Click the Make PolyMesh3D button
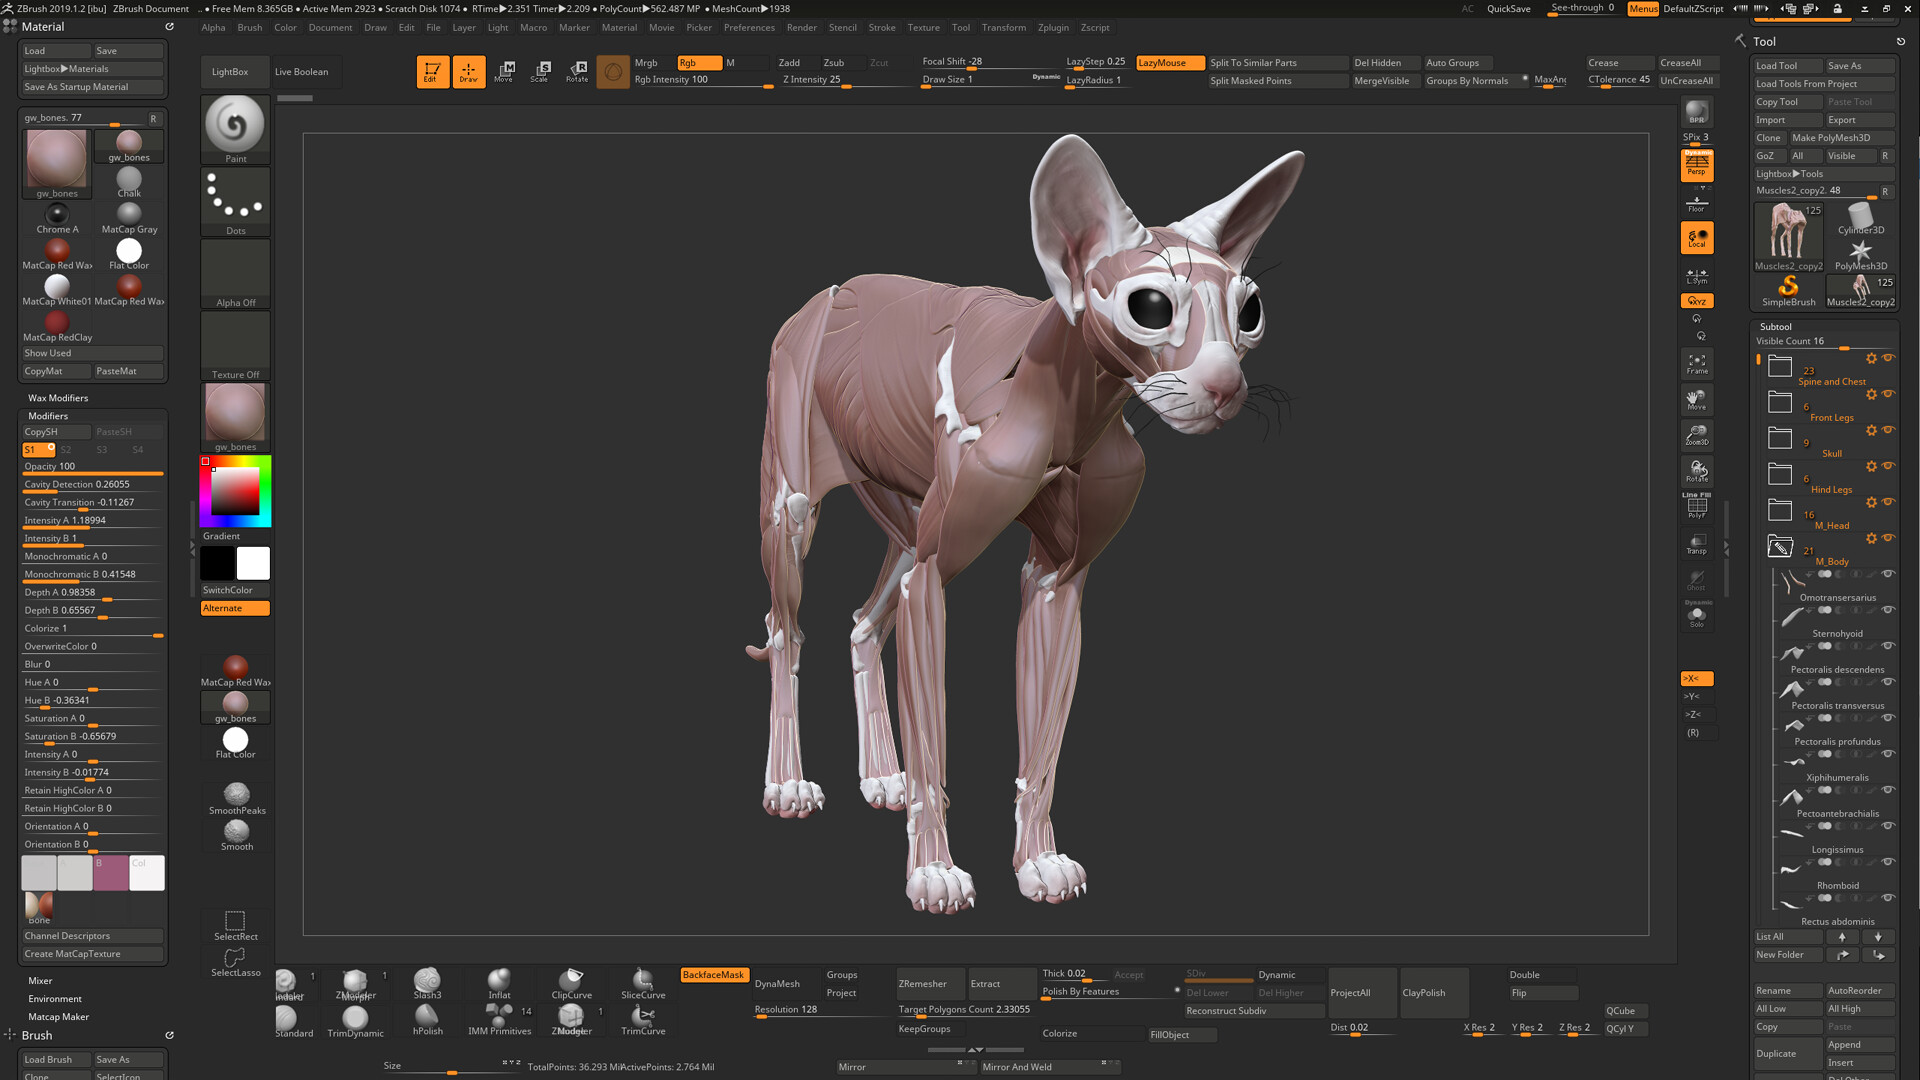 tap(1841, 138)
